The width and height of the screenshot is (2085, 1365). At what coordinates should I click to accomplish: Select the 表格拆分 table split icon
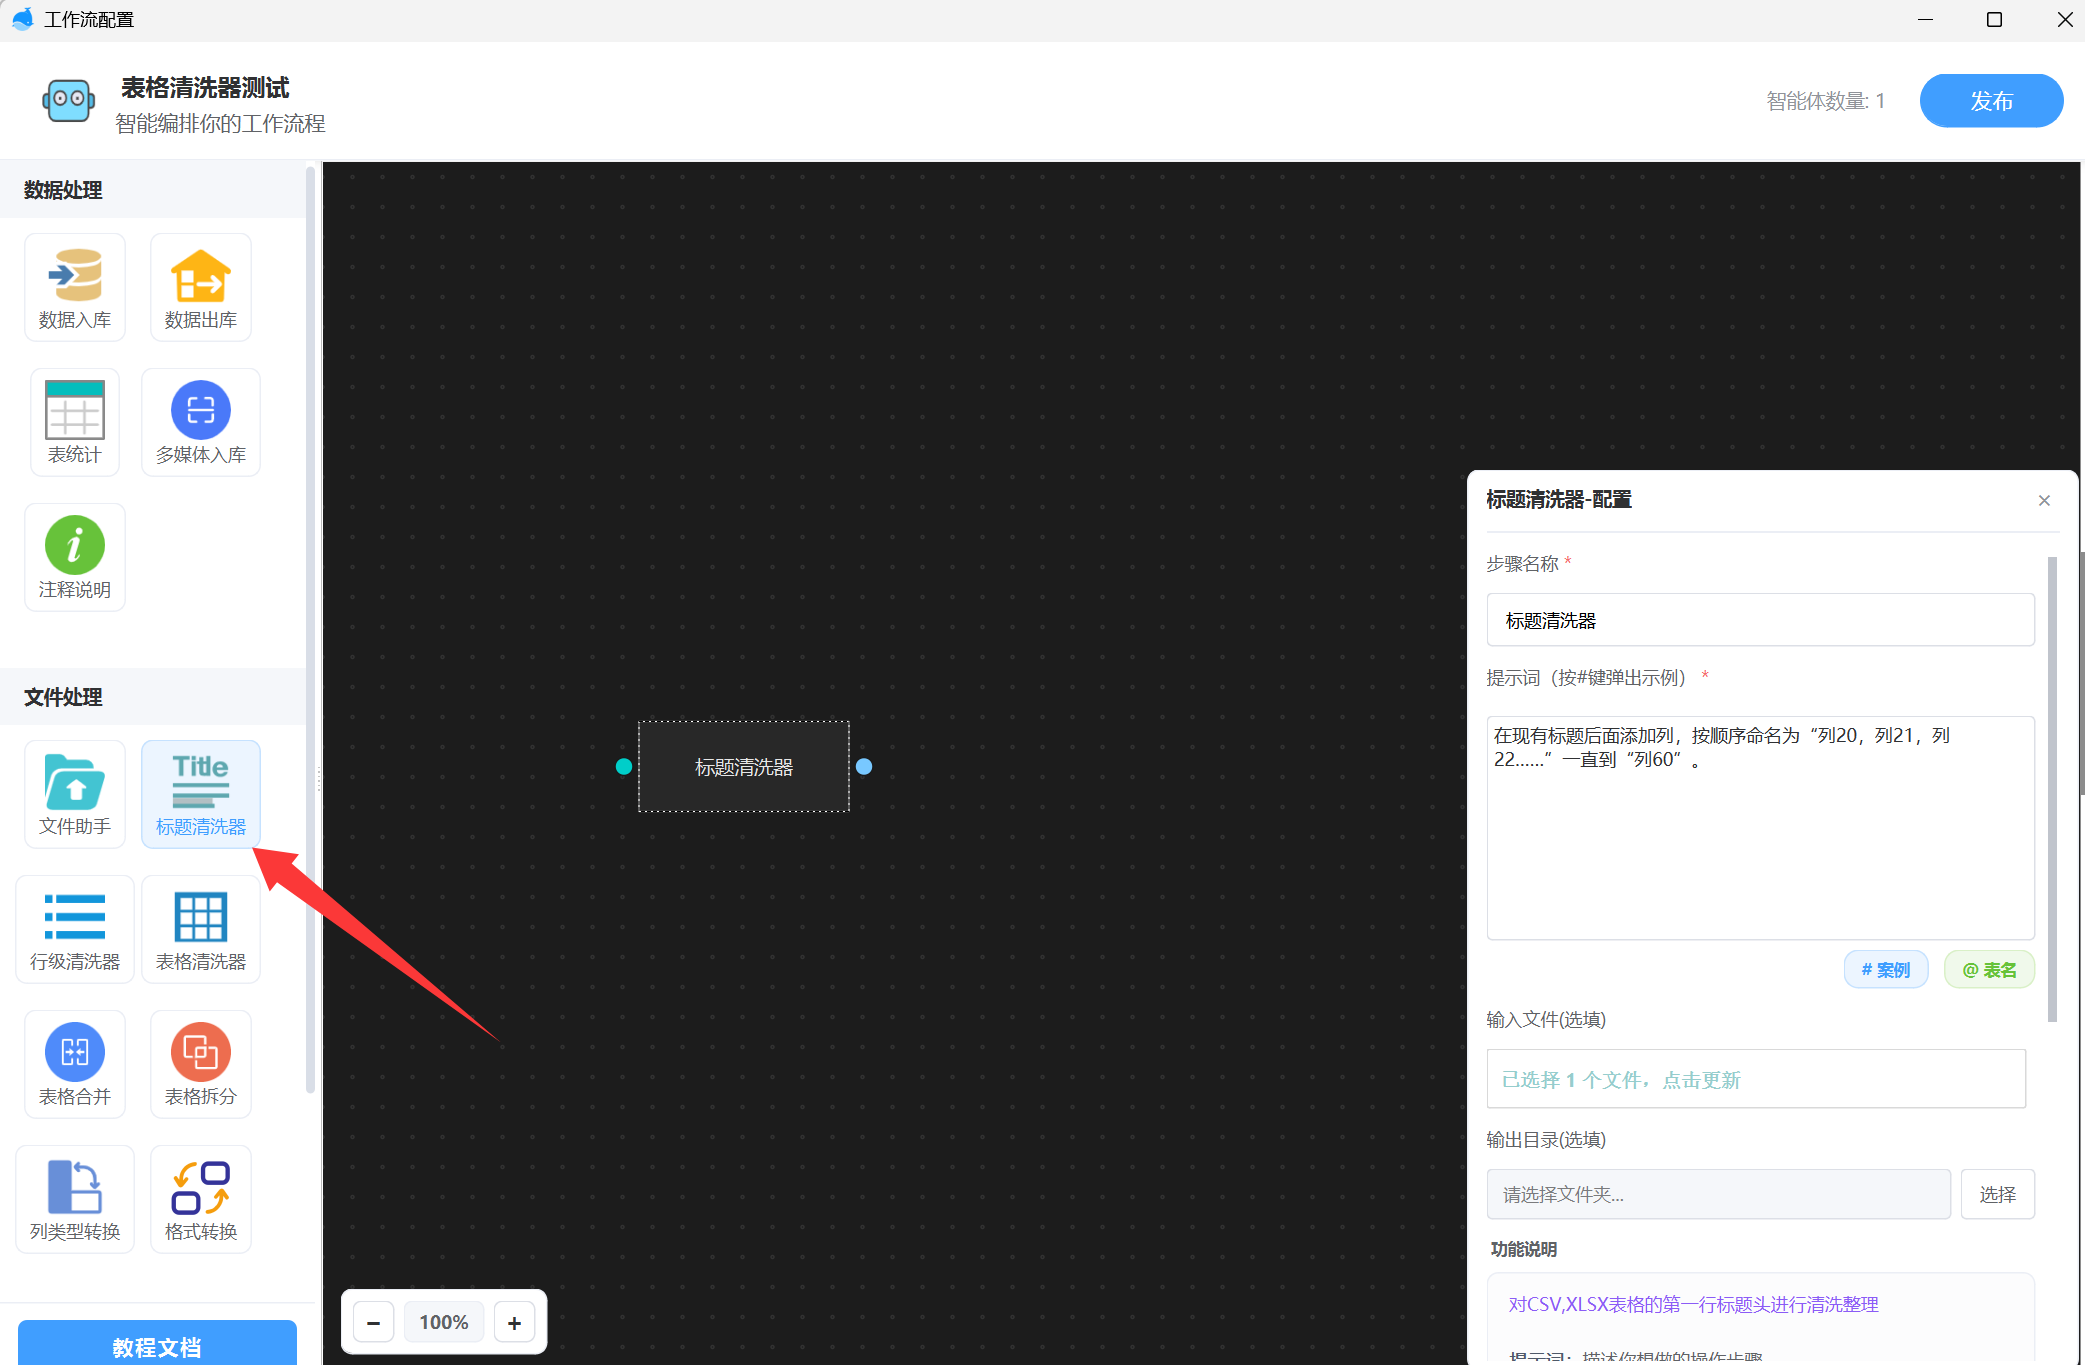point(200,1064)
